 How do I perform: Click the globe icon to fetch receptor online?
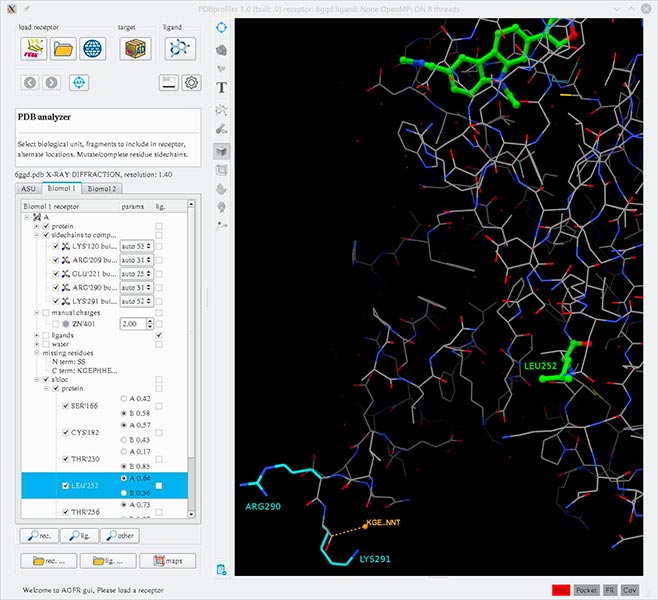pyautogui.click(x=93, y=47)
